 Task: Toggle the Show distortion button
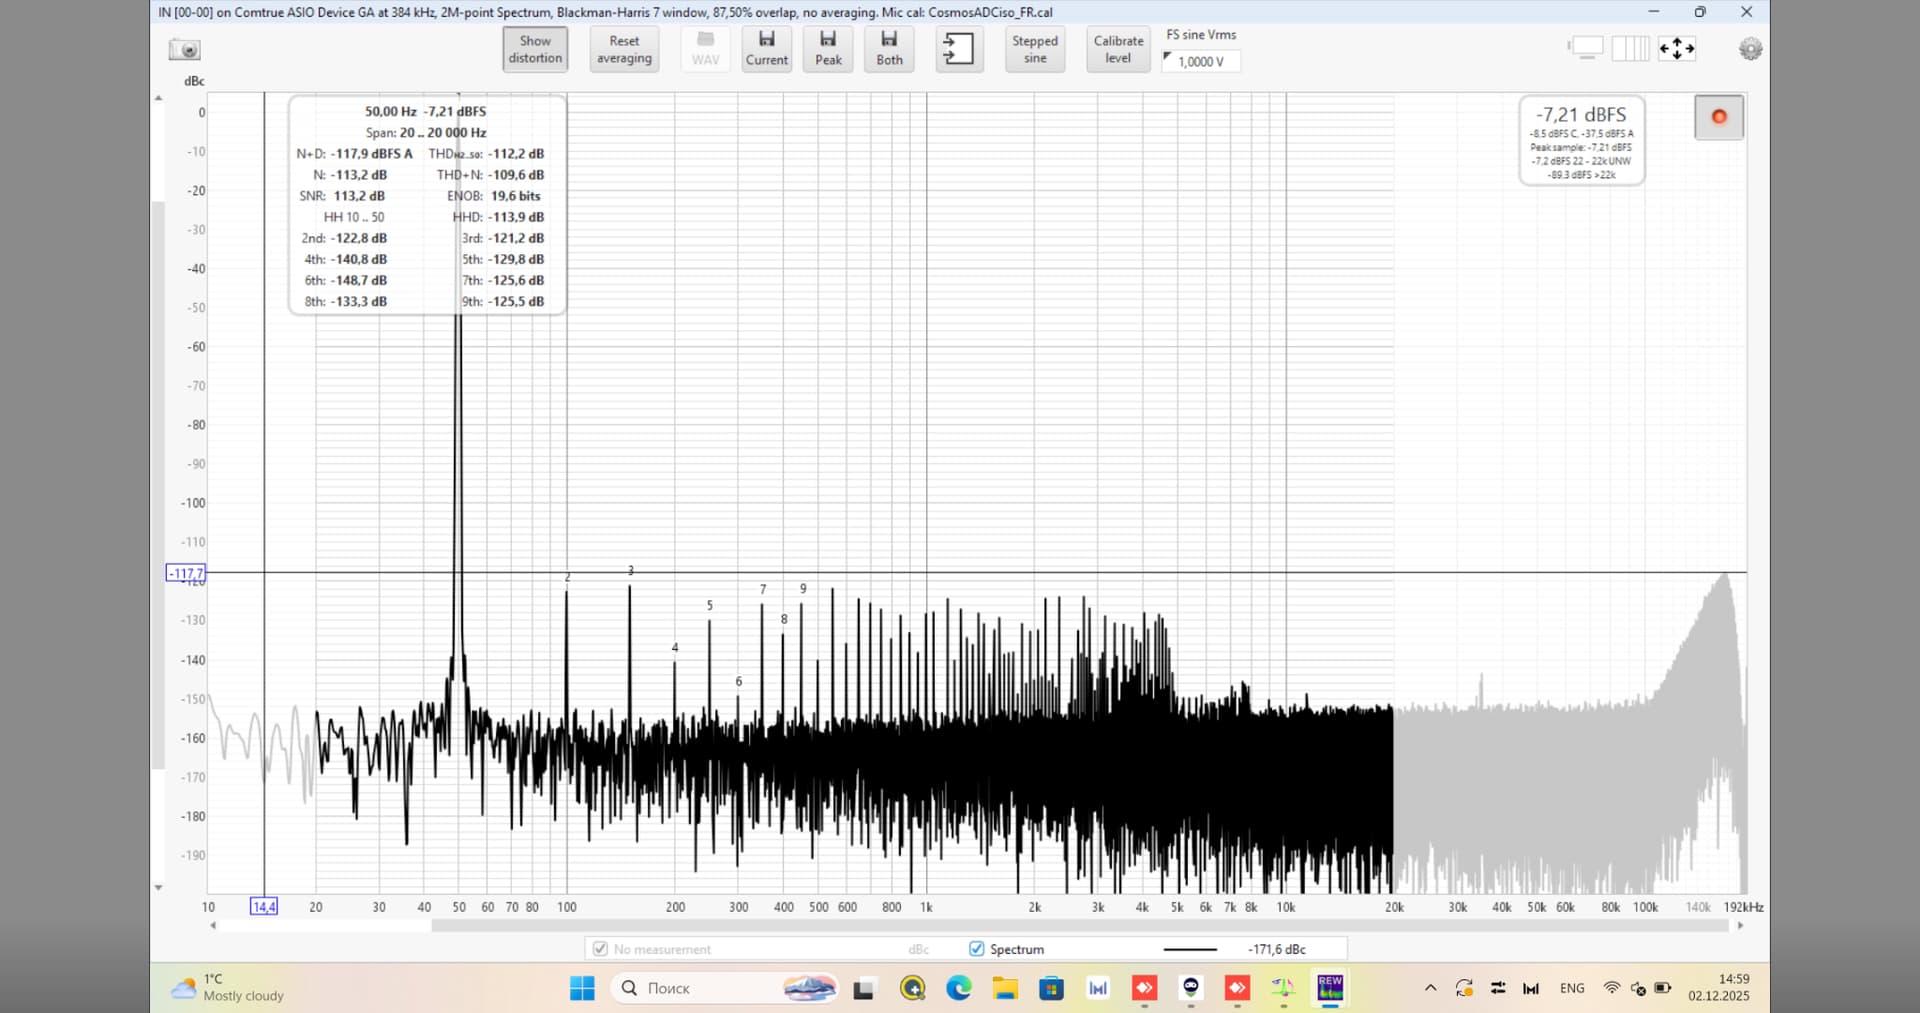(535, 49)
